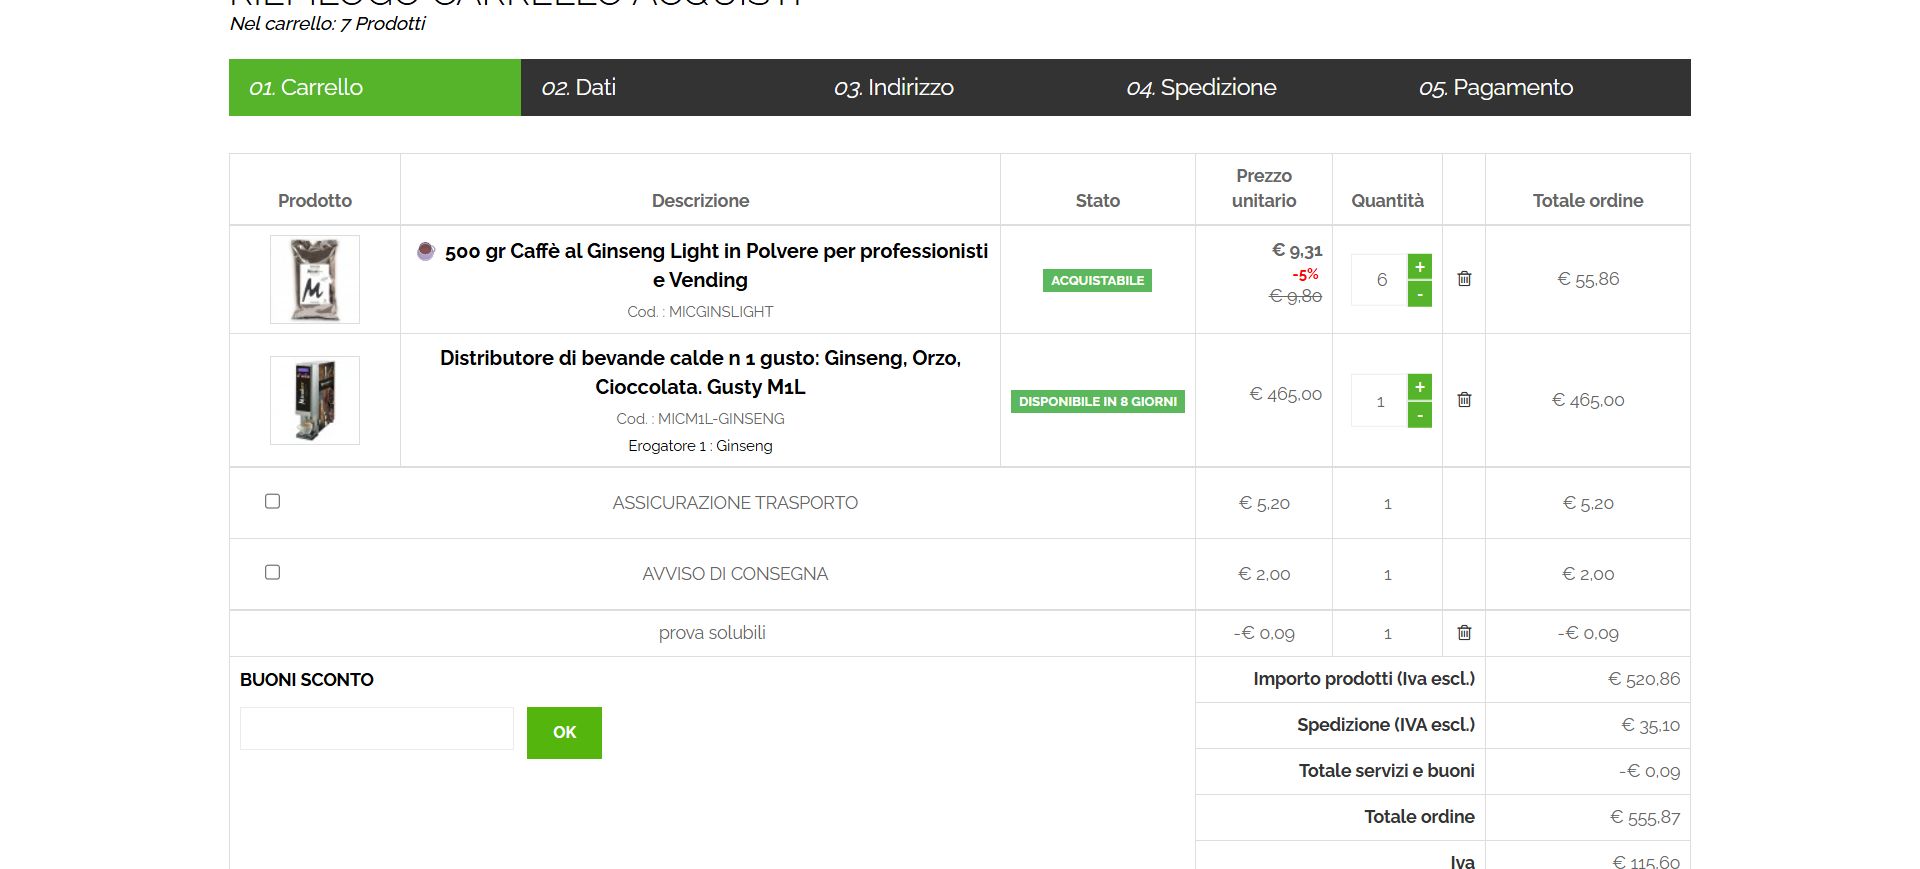
Task: Decrease quantity of Gusty M1L distributor
Action: click(x=1419, y=415)
